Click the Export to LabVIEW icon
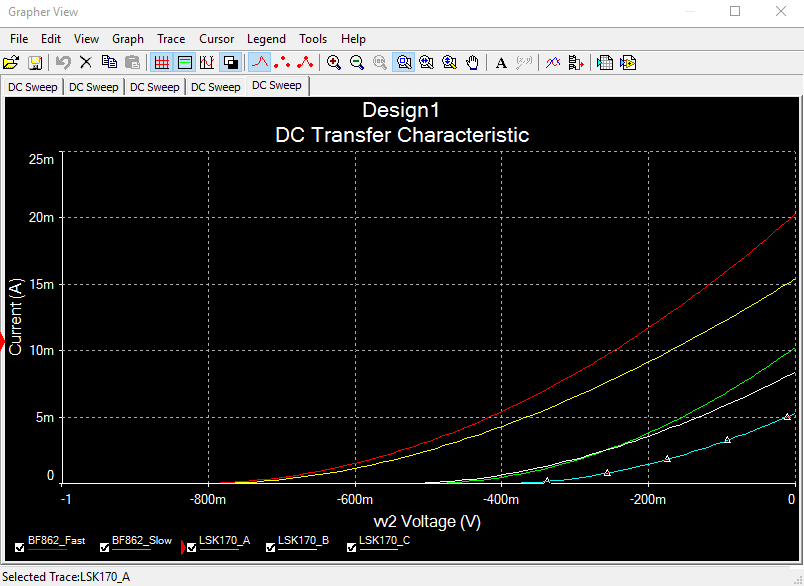 pyautogui.click(x=628, y=63)
